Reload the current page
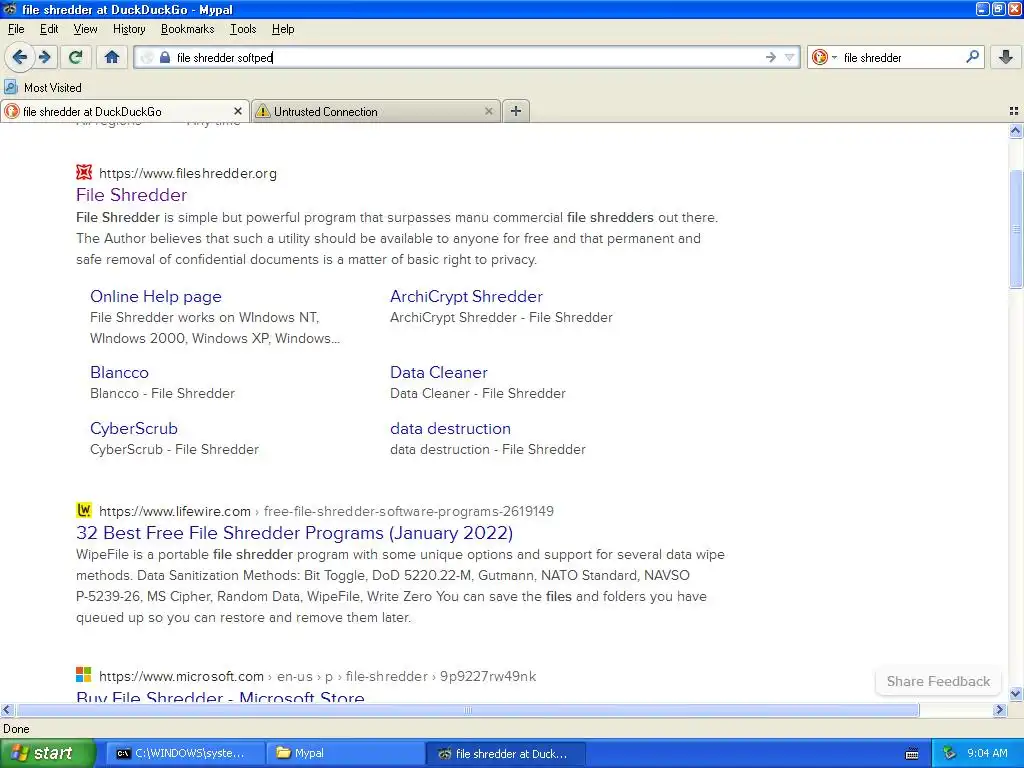1024x768 pixels. pyautogui.click(x=76, y=57)
